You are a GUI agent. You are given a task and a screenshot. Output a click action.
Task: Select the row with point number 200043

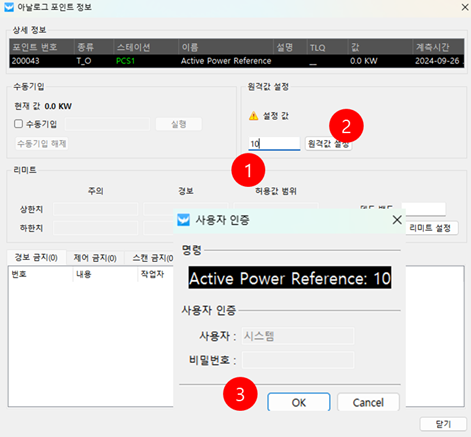click(x=236, y=61)
